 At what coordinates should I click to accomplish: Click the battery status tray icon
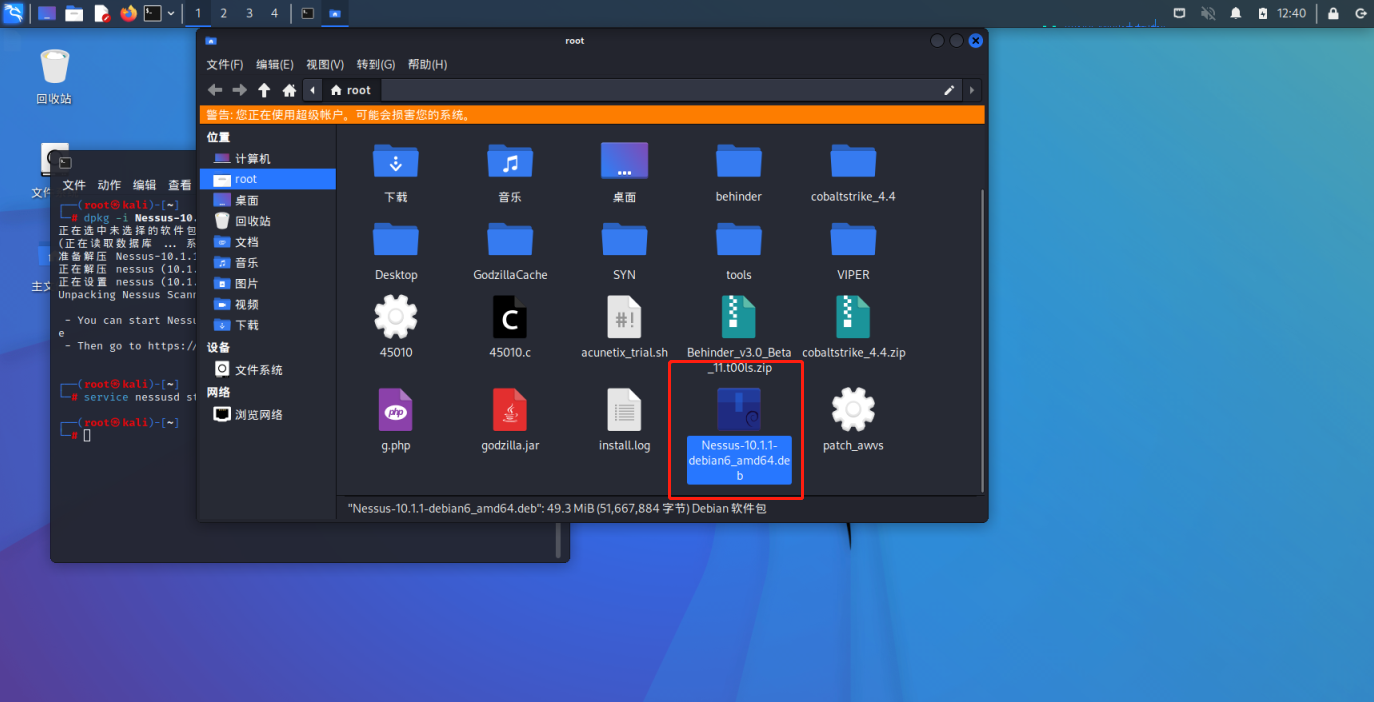(x=1263, y=13)
